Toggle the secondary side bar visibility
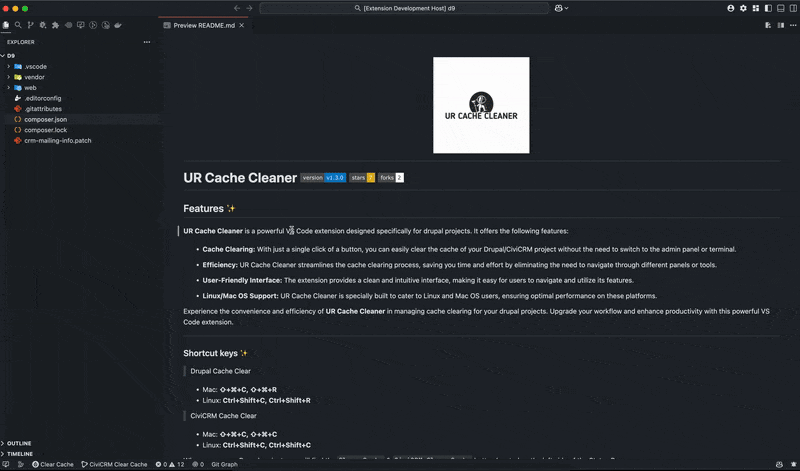 coord(793,8)
